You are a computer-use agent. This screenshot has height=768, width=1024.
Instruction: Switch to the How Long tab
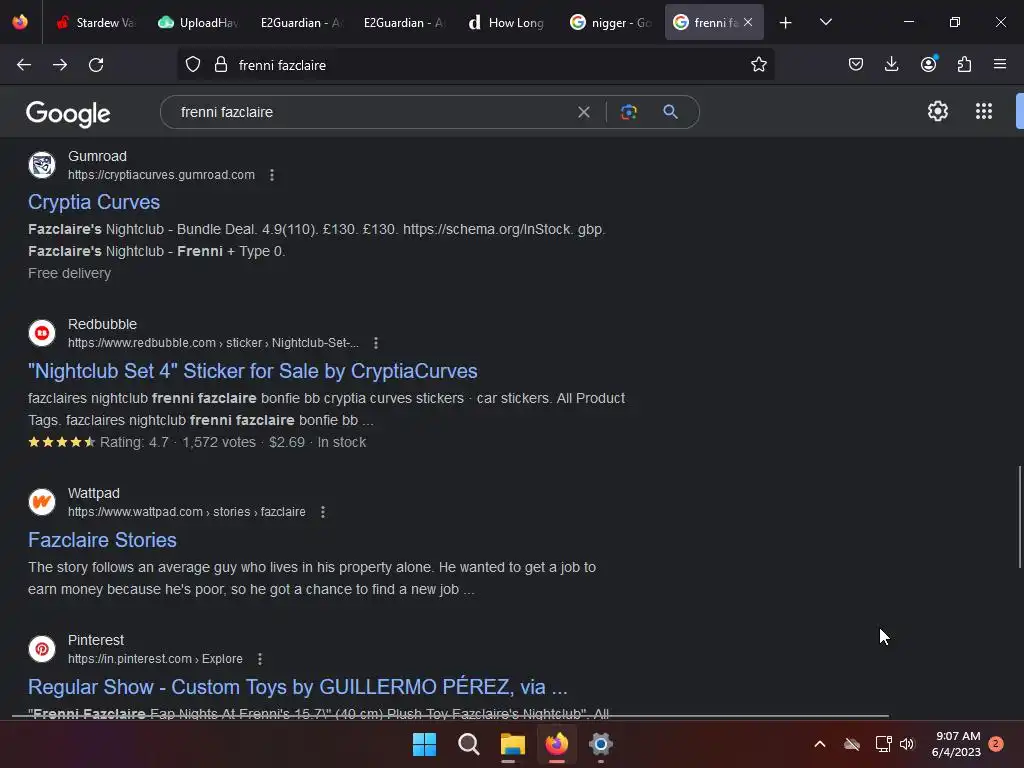click(507, 23)
